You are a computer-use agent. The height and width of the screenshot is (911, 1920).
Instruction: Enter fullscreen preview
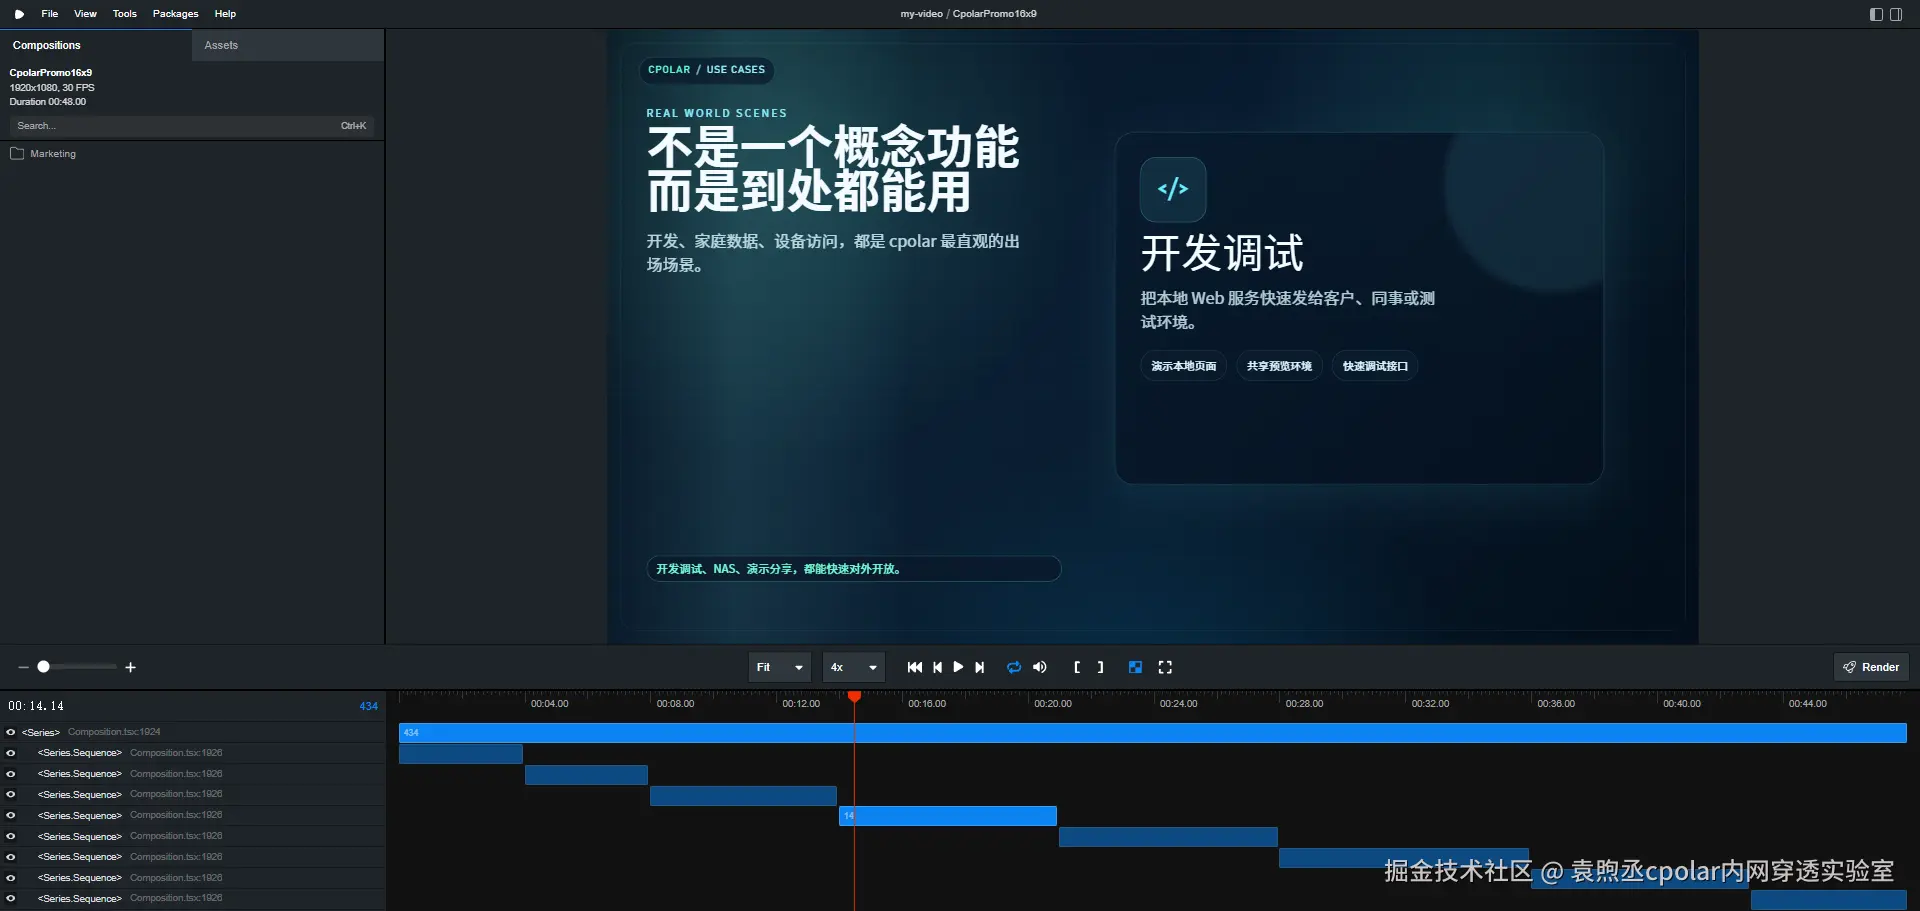(1165, 667)
